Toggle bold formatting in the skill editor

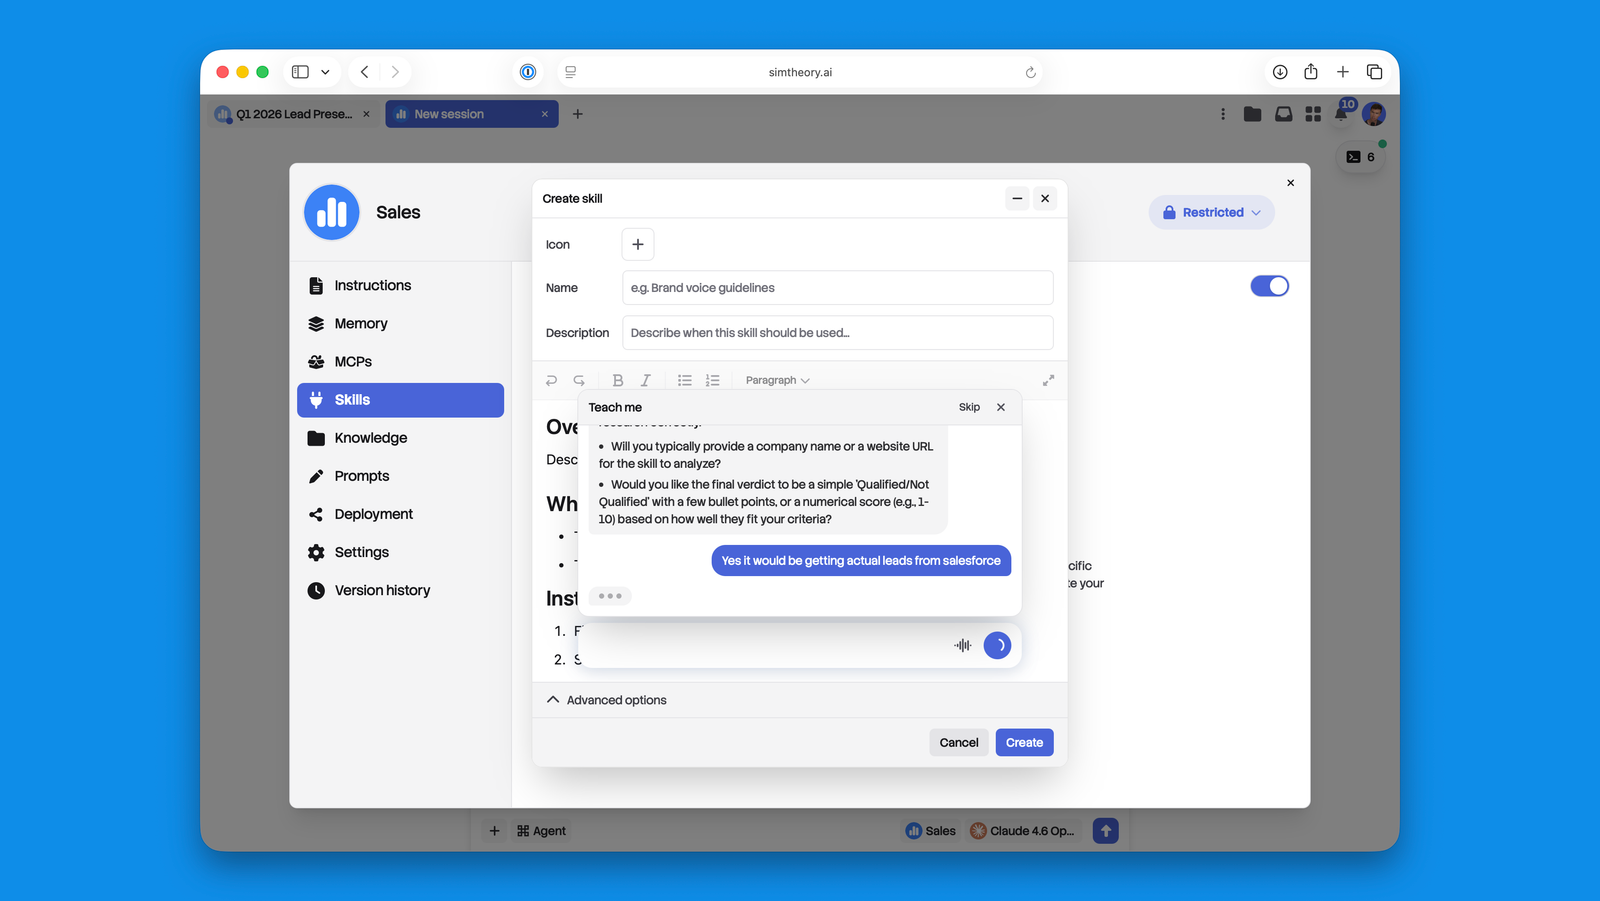click(x=617, y=380)
